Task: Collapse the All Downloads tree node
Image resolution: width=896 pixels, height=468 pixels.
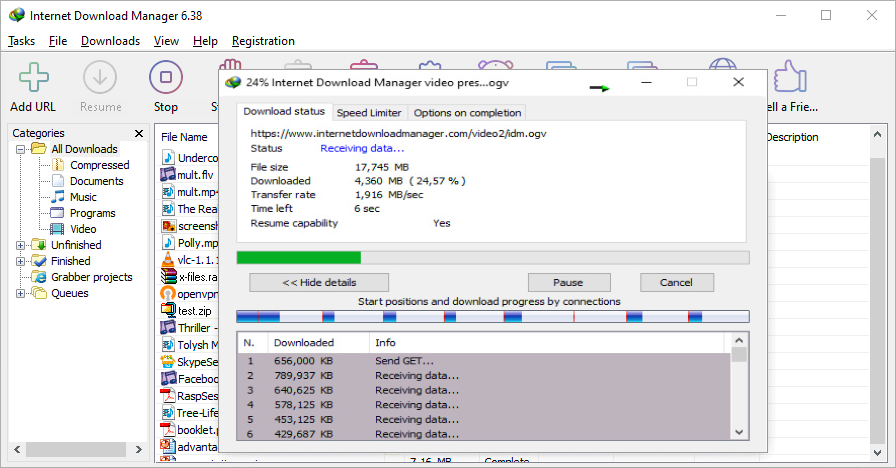Action: (x=21, y=149)
